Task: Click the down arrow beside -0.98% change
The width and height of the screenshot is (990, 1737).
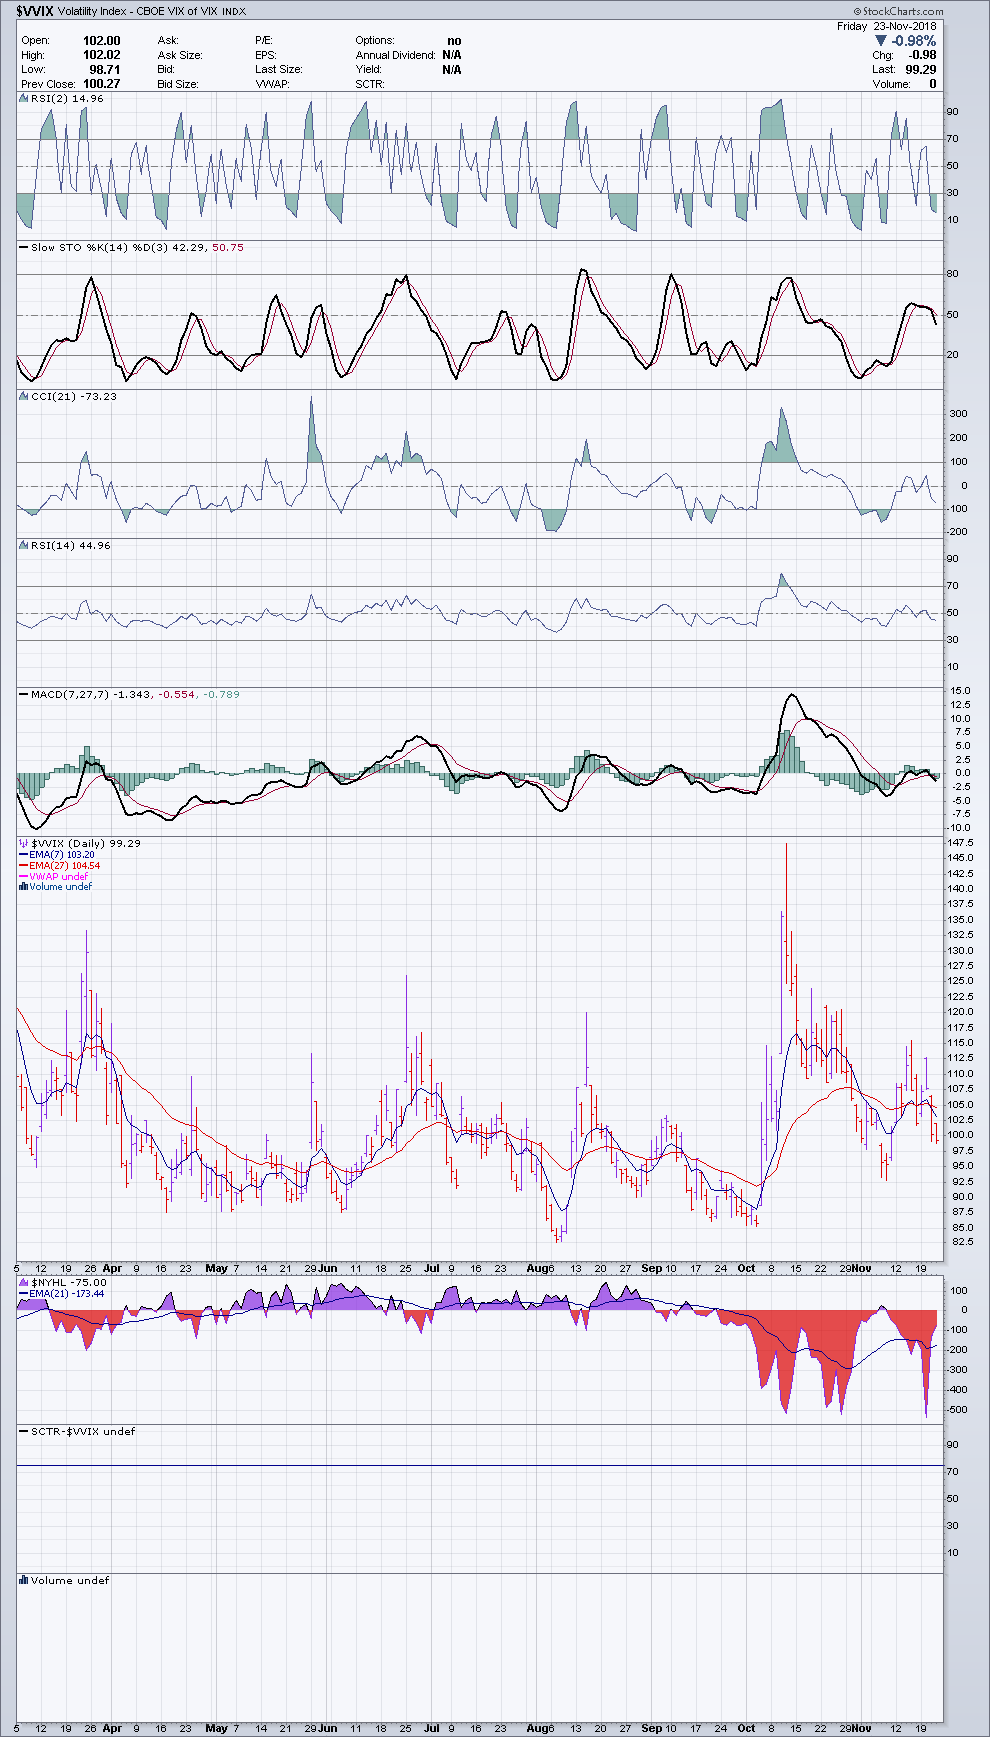Action: pos(880,41)
